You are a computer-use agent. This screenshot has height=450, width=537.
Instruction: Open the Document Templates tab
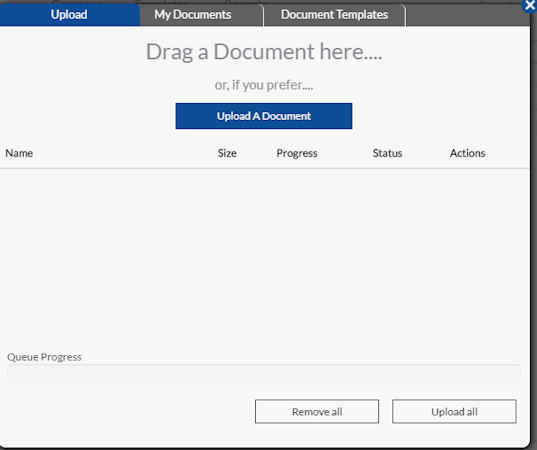point(335,15)
